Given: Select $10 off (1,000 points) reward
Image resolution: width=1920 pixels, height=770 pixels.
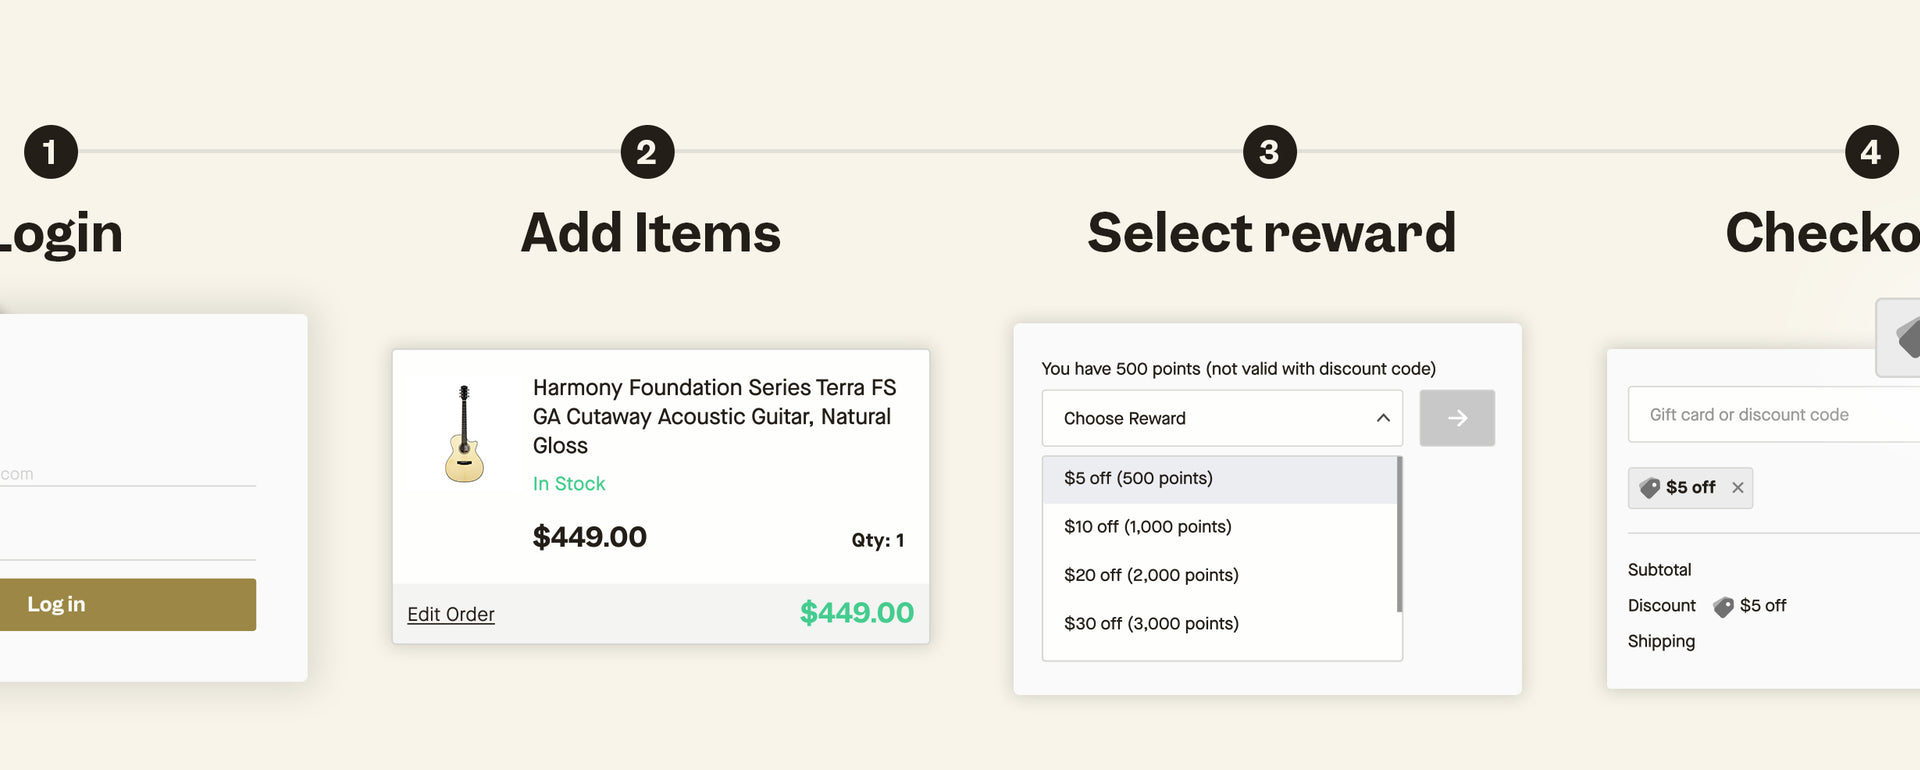Looking at the screenshot, I should 1147,527.
